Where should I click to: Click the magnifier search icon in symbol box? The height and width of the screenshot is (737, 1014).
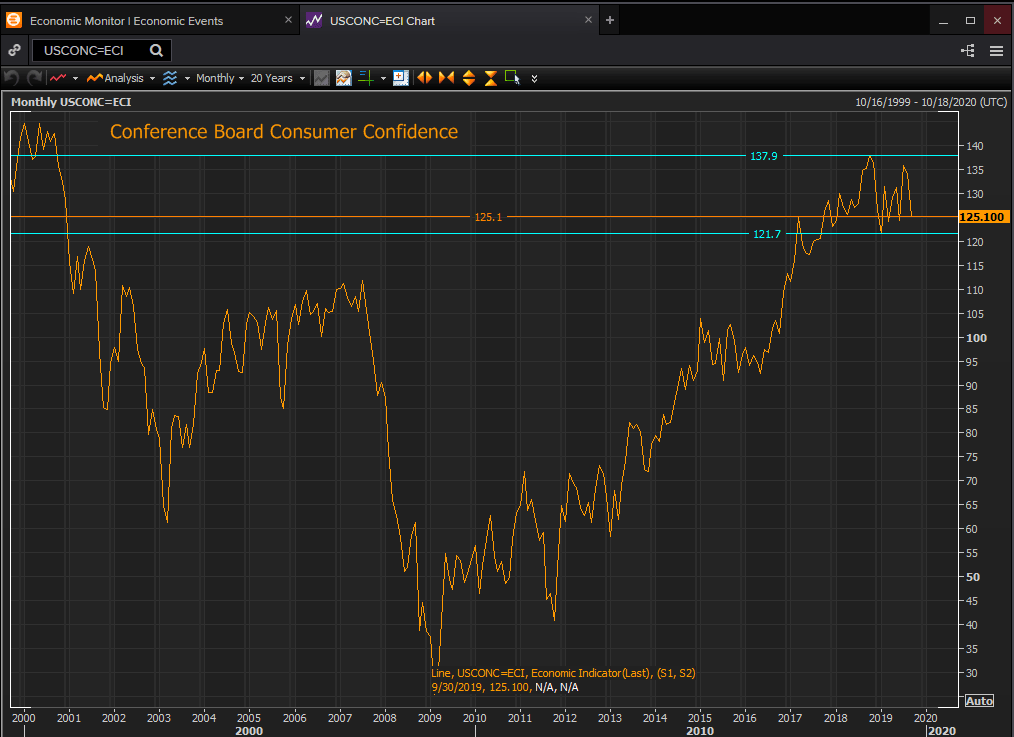click(x=157, y=50)
